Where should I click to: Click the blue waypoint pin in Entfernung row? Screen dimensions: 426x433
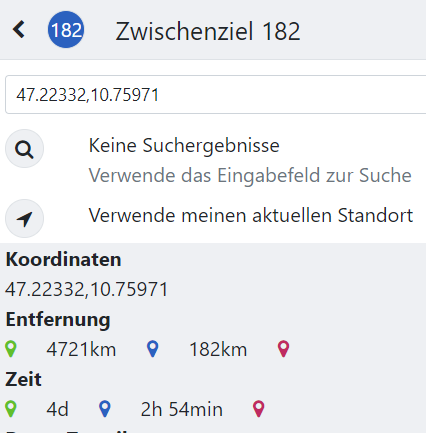tap(153, 349)
